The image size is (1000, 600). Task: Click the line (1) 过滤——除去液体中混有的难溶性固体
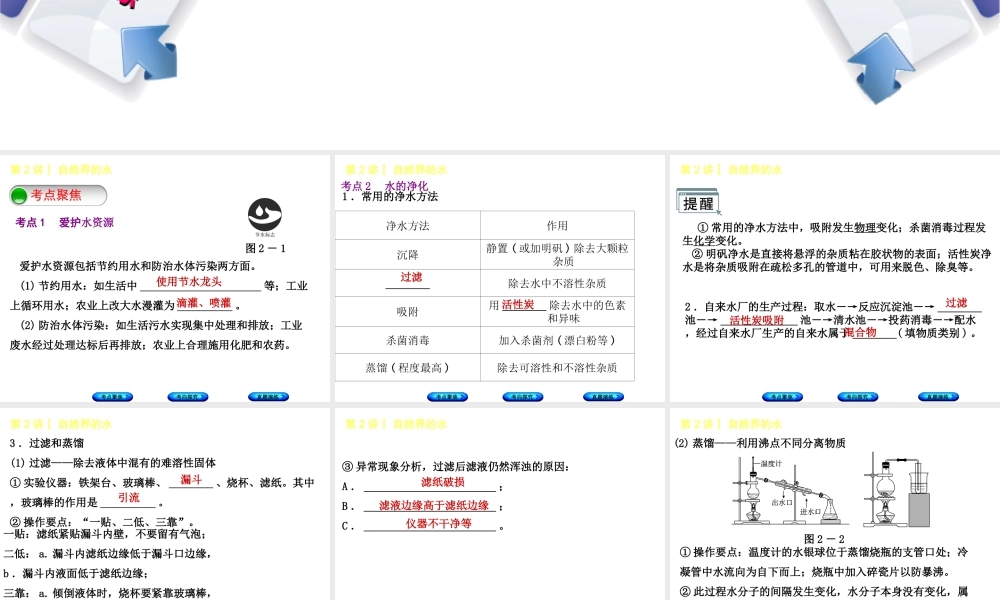pos(113,463)
